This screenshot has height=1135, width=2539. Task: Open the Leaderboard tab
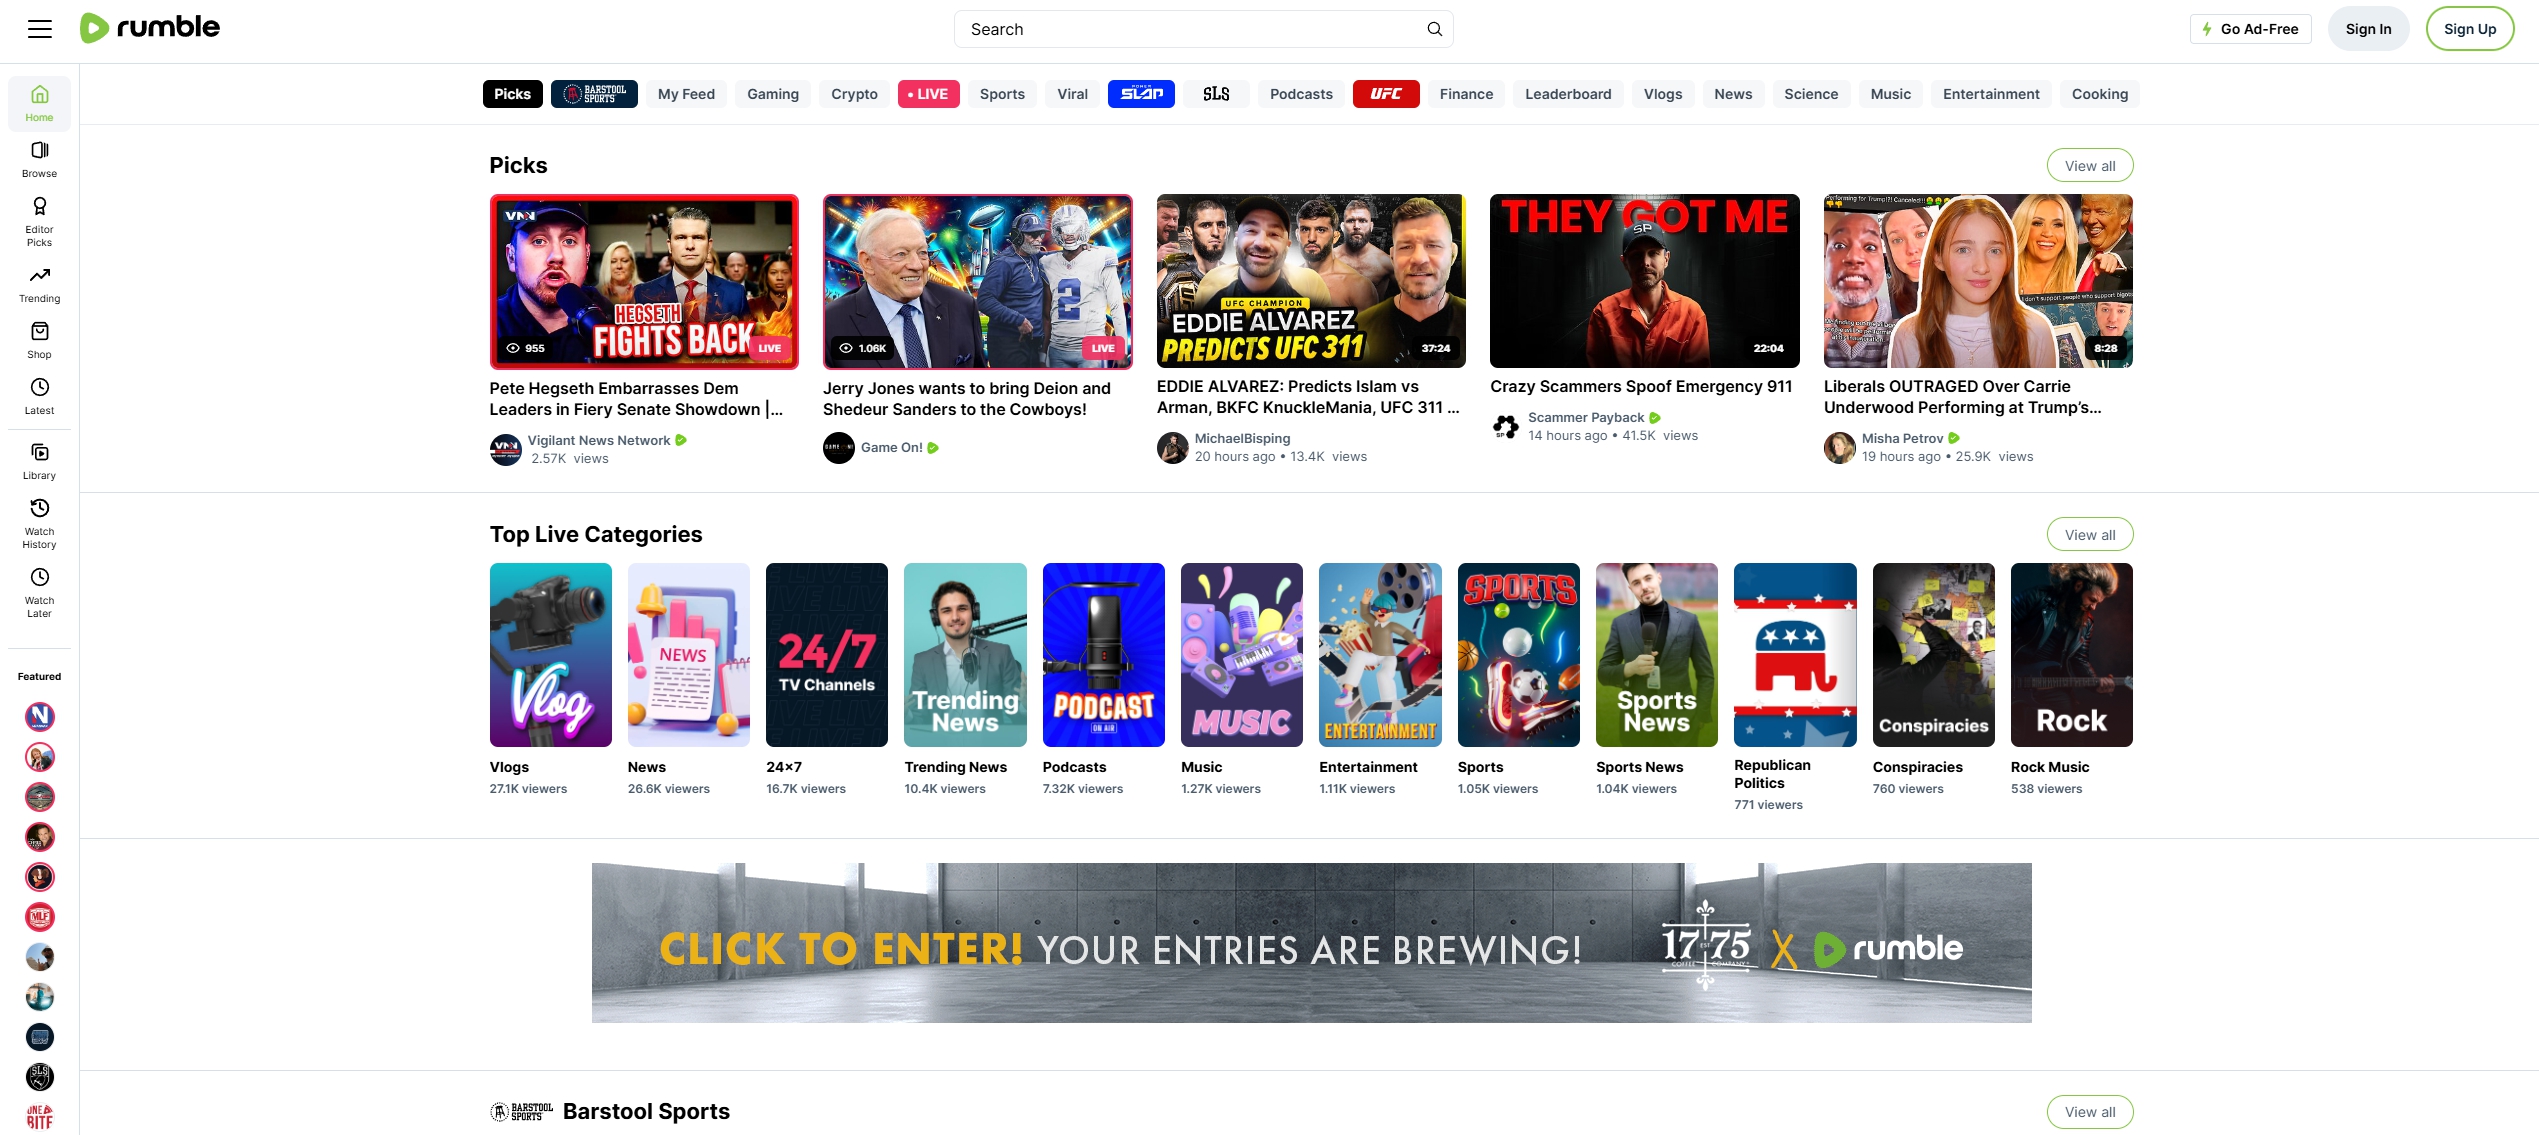(1567, 94)
